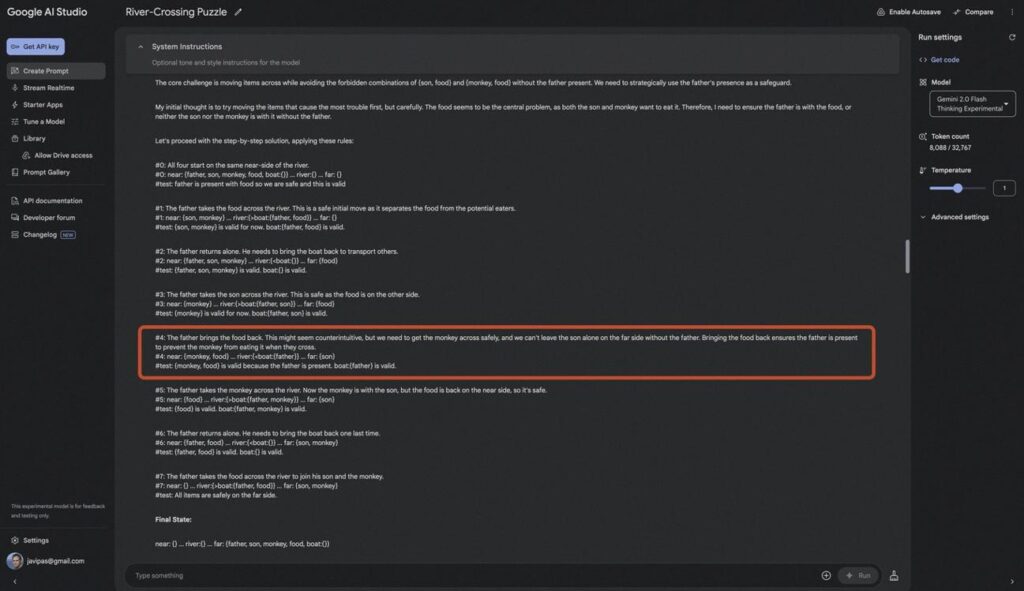Click the icon right of the Run button
This screenshot has width=1024, height=591.
[893, 575]
